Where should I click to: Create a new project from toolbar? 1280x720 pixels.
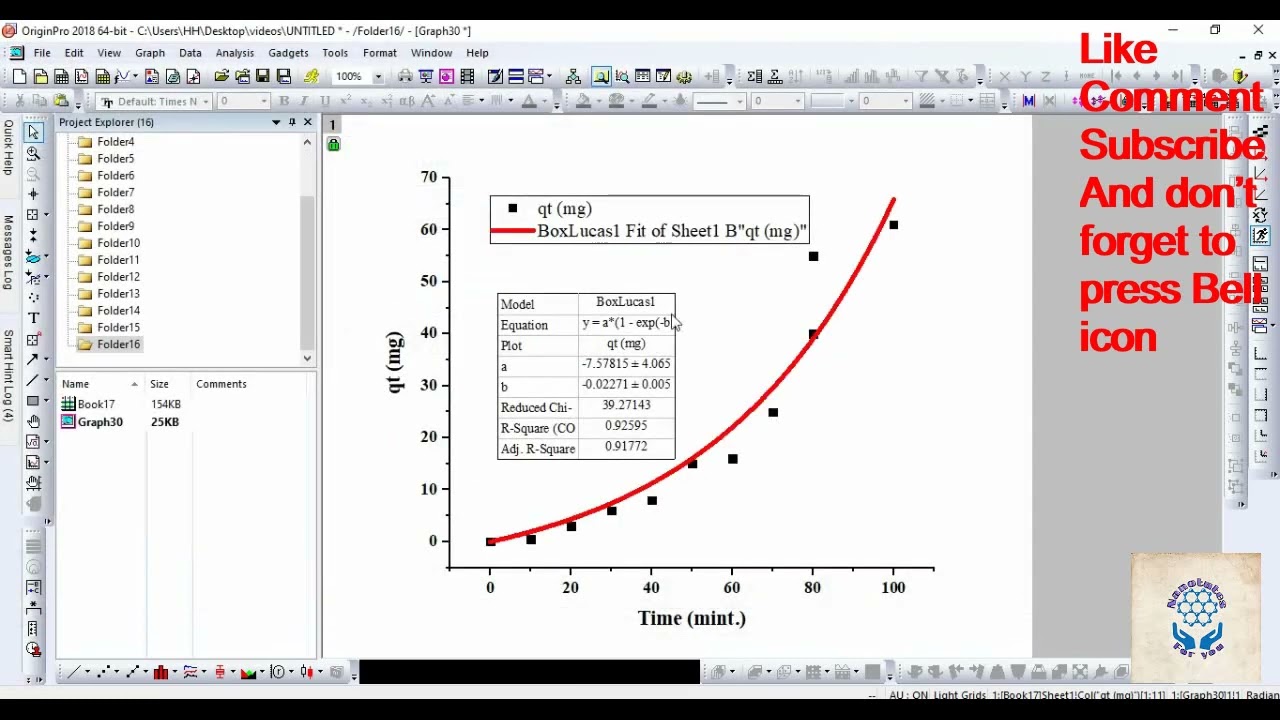(19, 76)
